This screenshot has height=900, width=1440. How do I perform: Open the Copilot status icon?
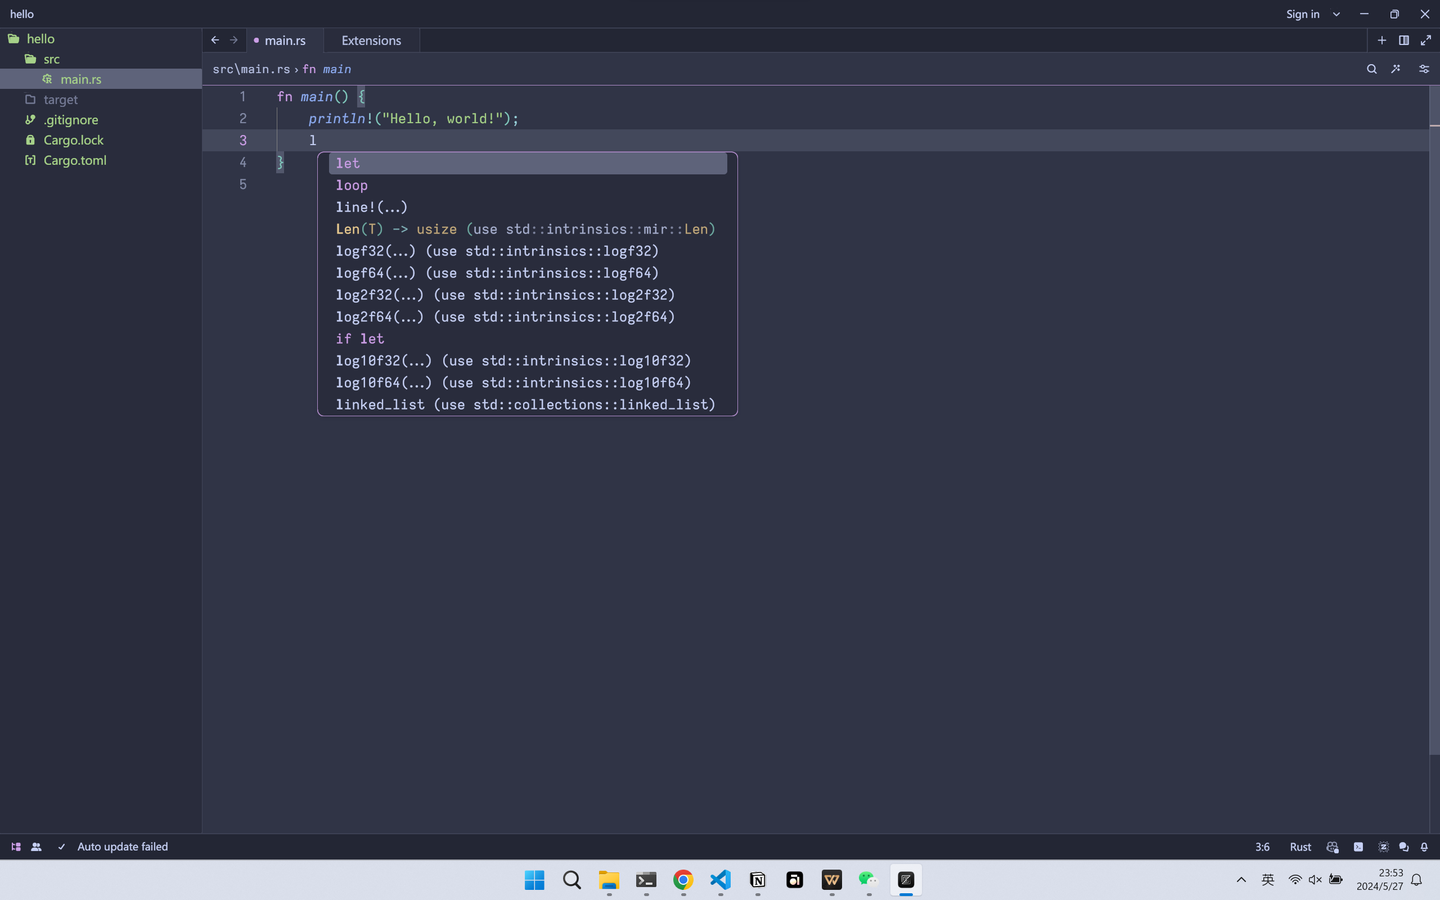tap(1332, 847)
